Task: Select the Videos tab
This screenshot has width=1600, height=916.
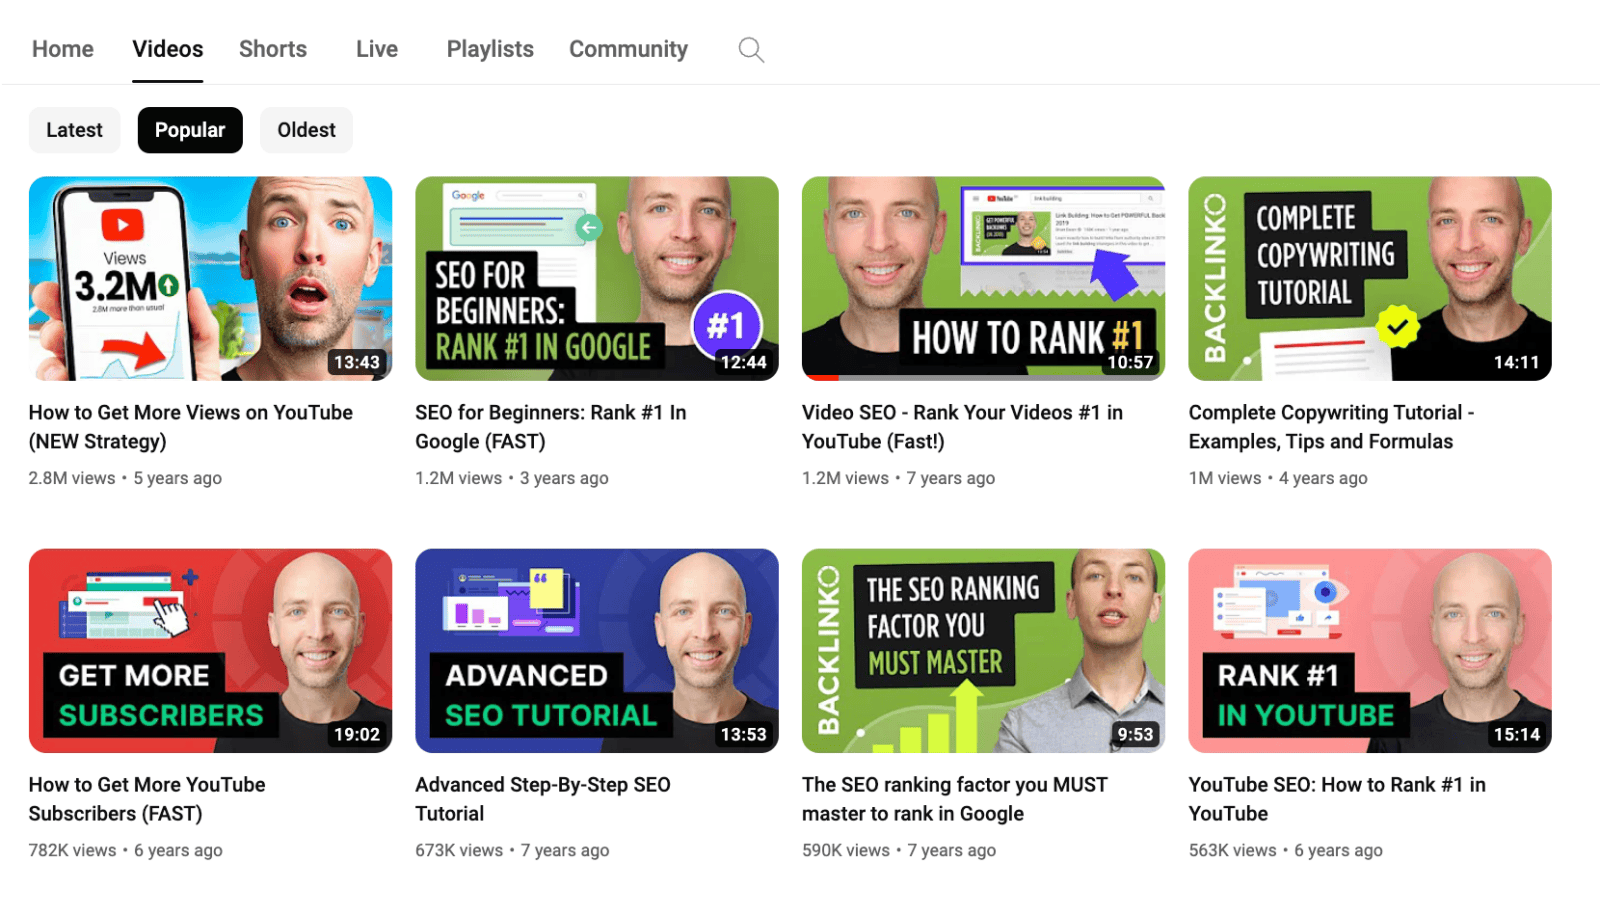Action: tap(167, 48)
